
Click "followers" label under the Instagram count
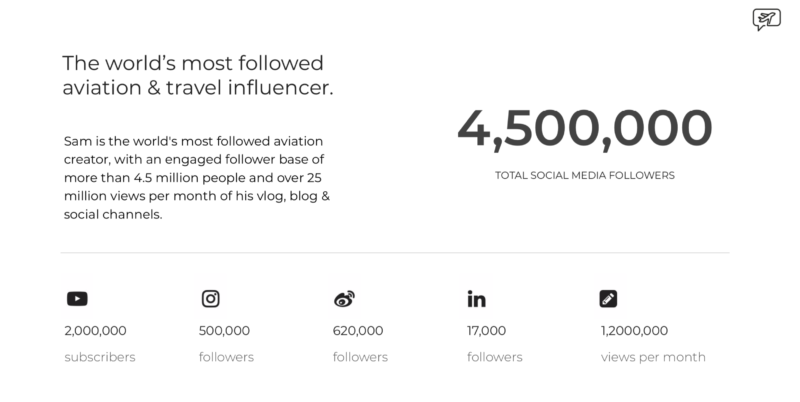(x=226, y=357)
